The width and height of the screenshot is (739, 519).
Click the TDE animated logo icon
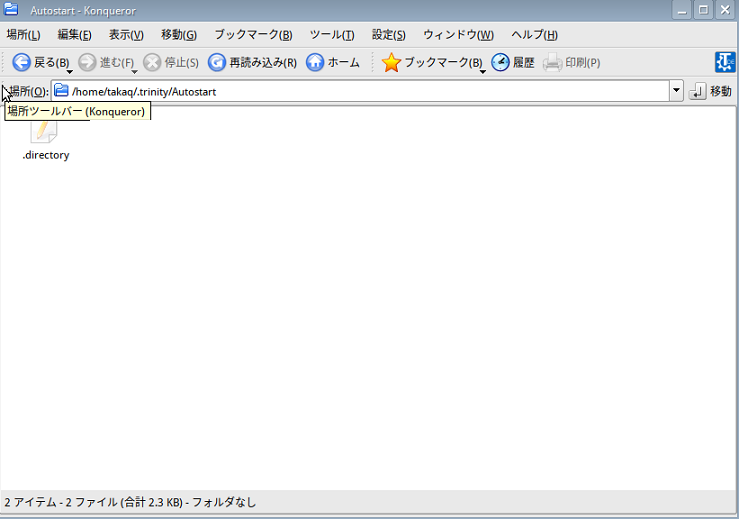[x=725, y=62]
